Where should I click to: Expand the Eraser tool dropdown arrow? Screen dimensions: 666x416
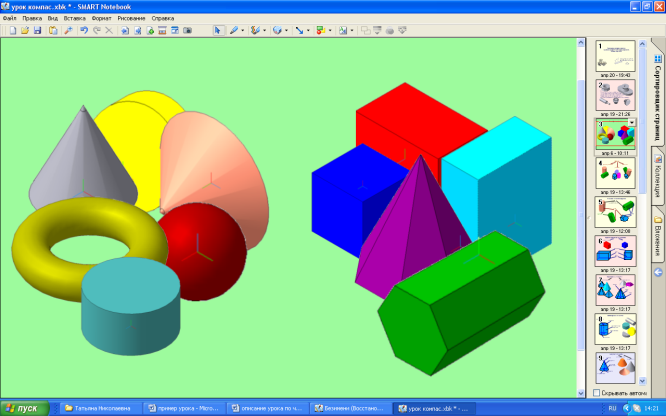point(286,31)
